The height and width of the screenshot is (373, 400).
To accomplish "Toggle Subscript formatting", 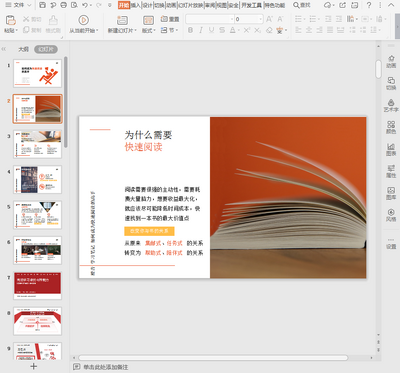I will click(257, 30).
